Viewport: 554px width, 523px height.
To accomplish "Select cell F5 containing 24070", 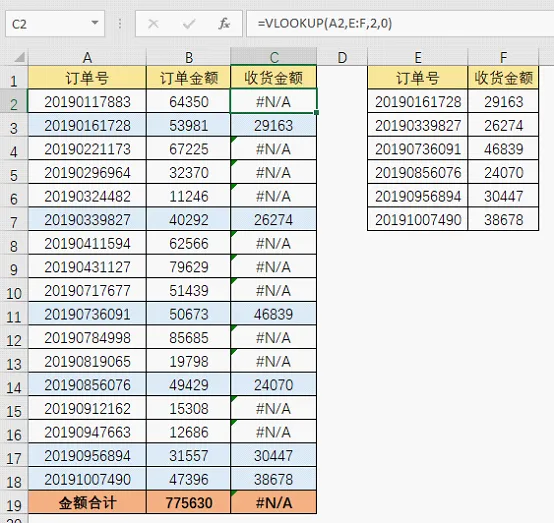I will pyautogui.click(x=503, y=172).
